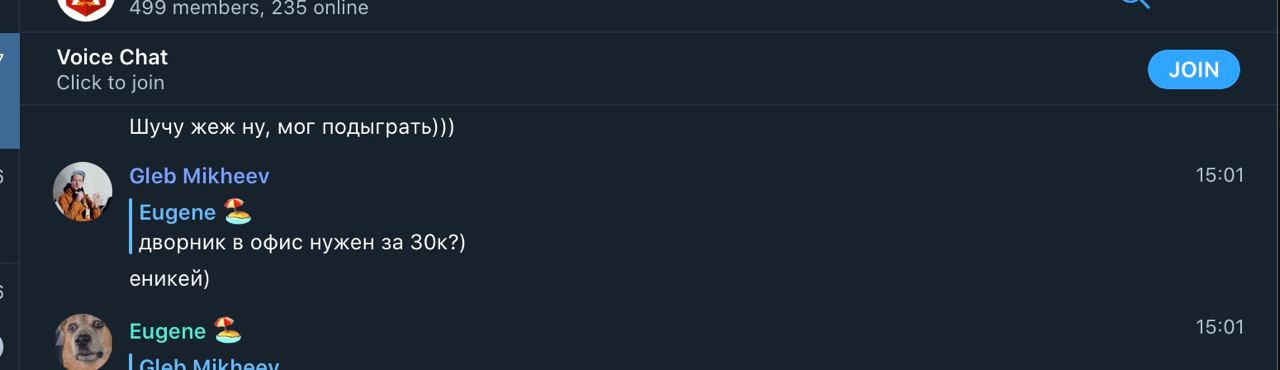
Task: Jump to quoted message "дворник в офис нужен за 30к?)"
Action: (x=302, y=243)
